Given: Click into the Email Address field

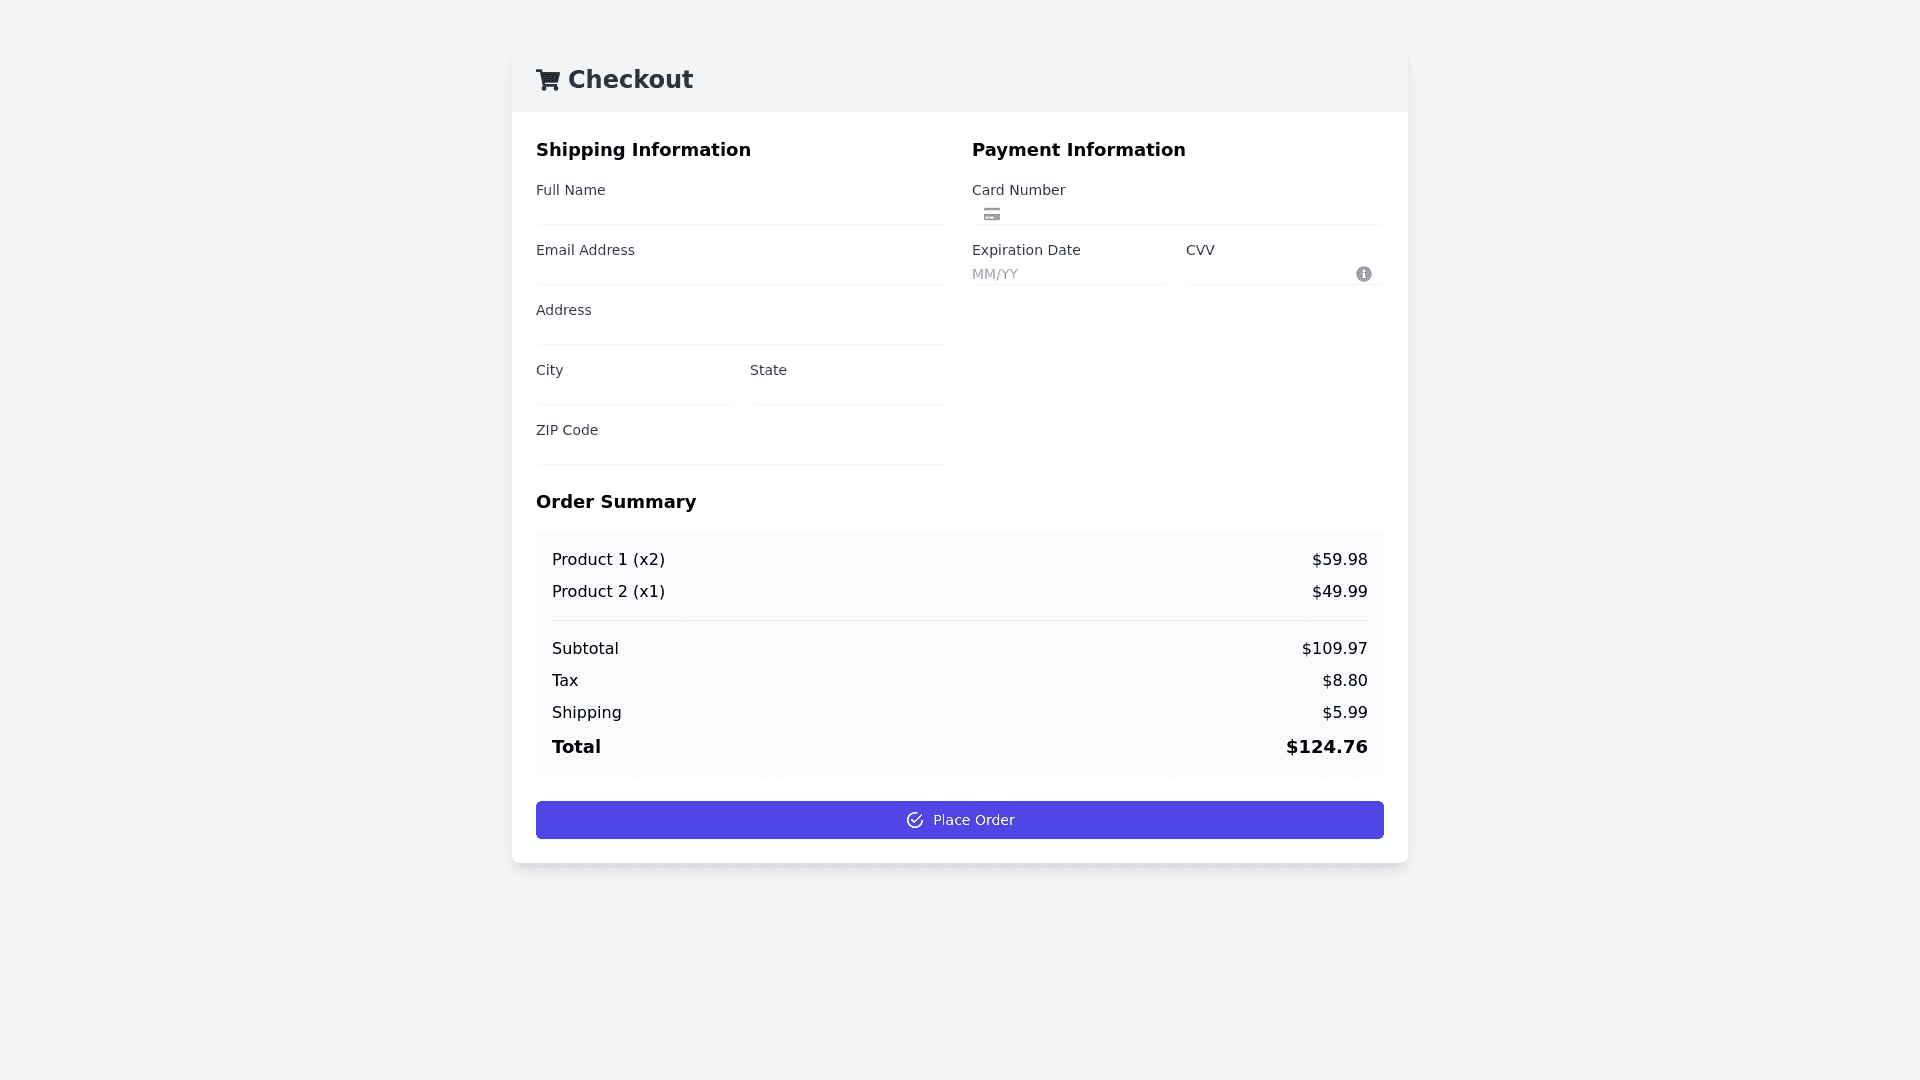Looking at the screenshot, I should pos(740,274).
